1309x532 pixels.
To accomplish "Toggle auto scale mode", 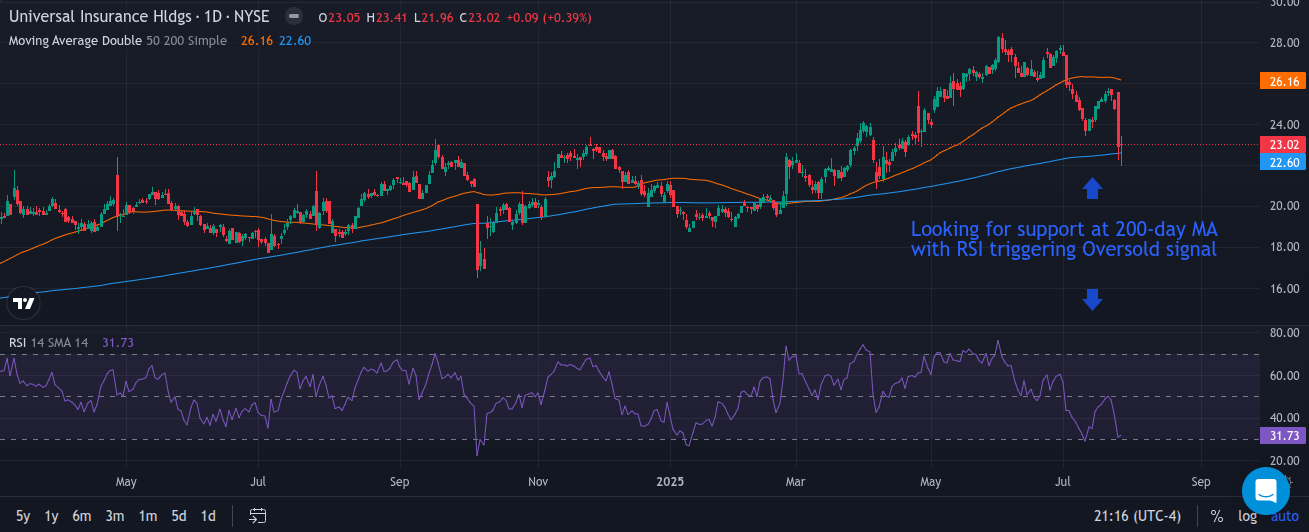I will [x=1283, y=516].
